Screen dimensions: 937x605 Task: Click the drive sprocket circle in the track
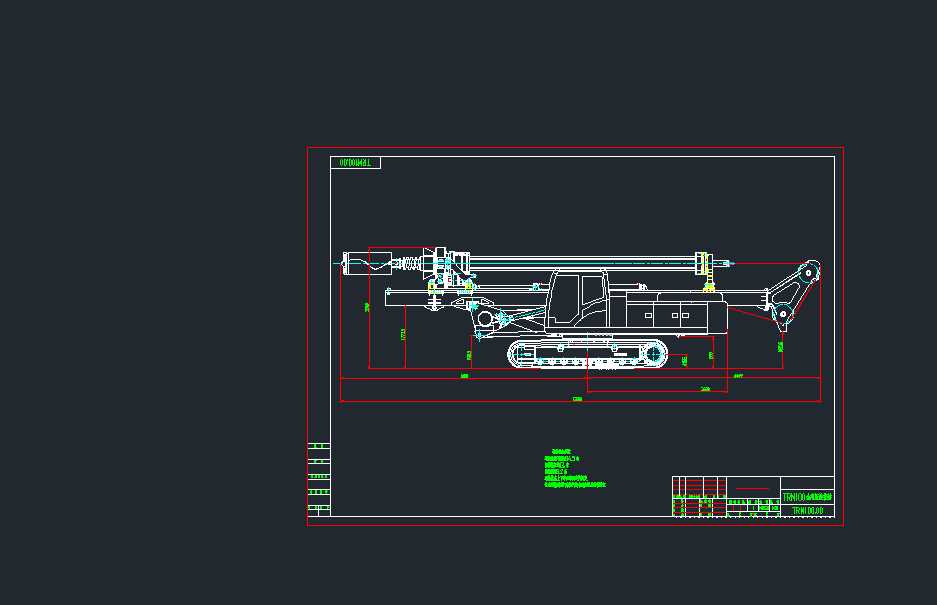pyautogui.click(x=652, y=354)
